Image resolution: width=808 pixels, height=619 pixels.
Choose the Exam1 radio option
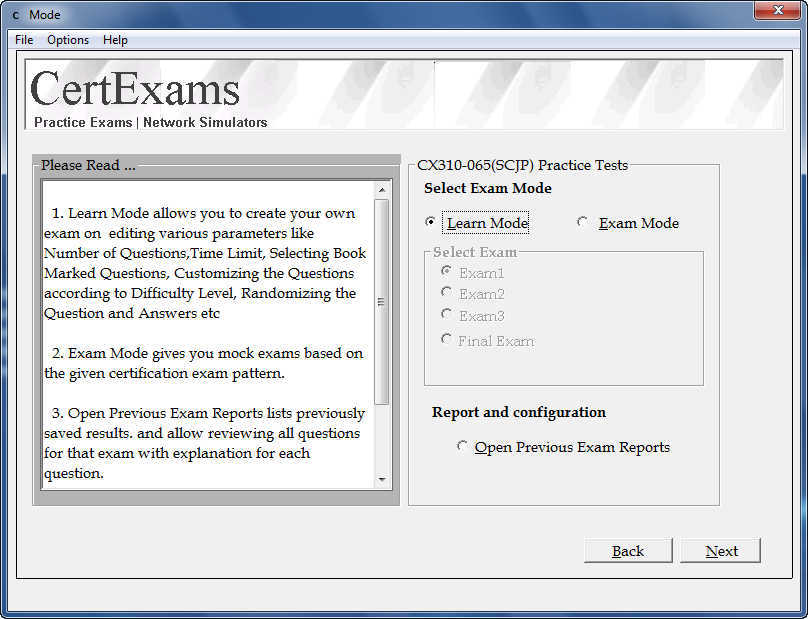pos(473,272)
